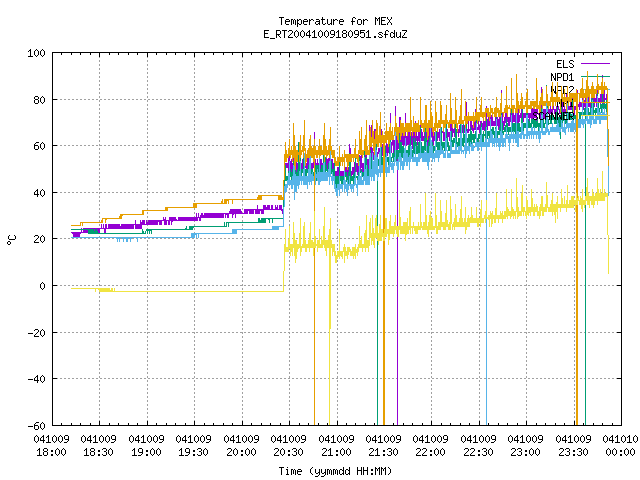Click the y-axis value -60
Image resolution: width=640 pixels, height=480 pixels.
coord(36,426)
